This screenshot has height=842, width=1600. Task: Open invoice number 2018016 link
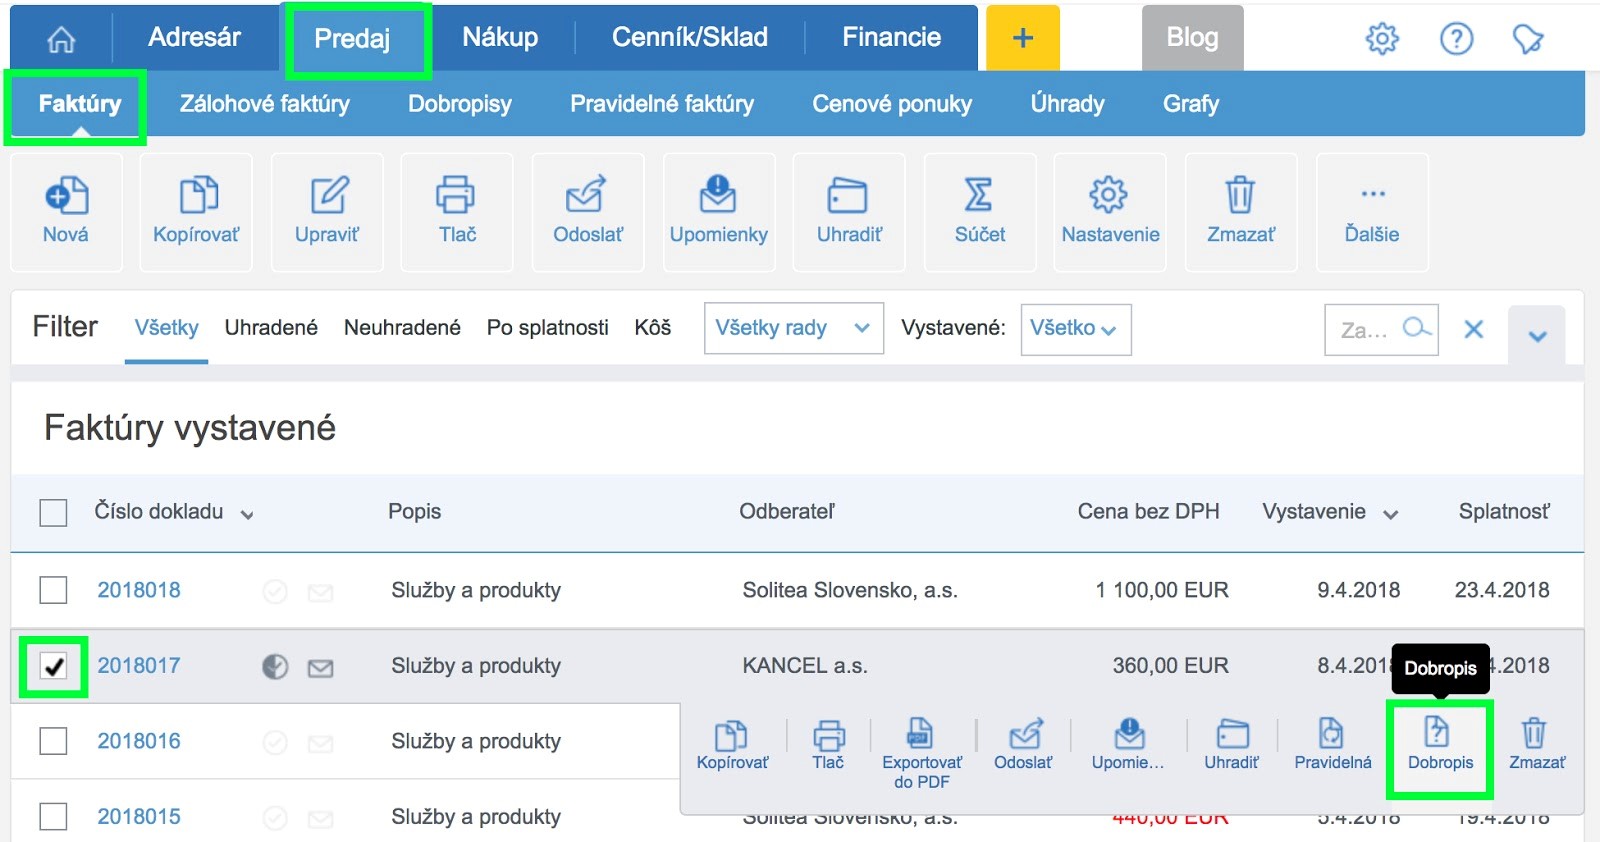click(139, 741)
